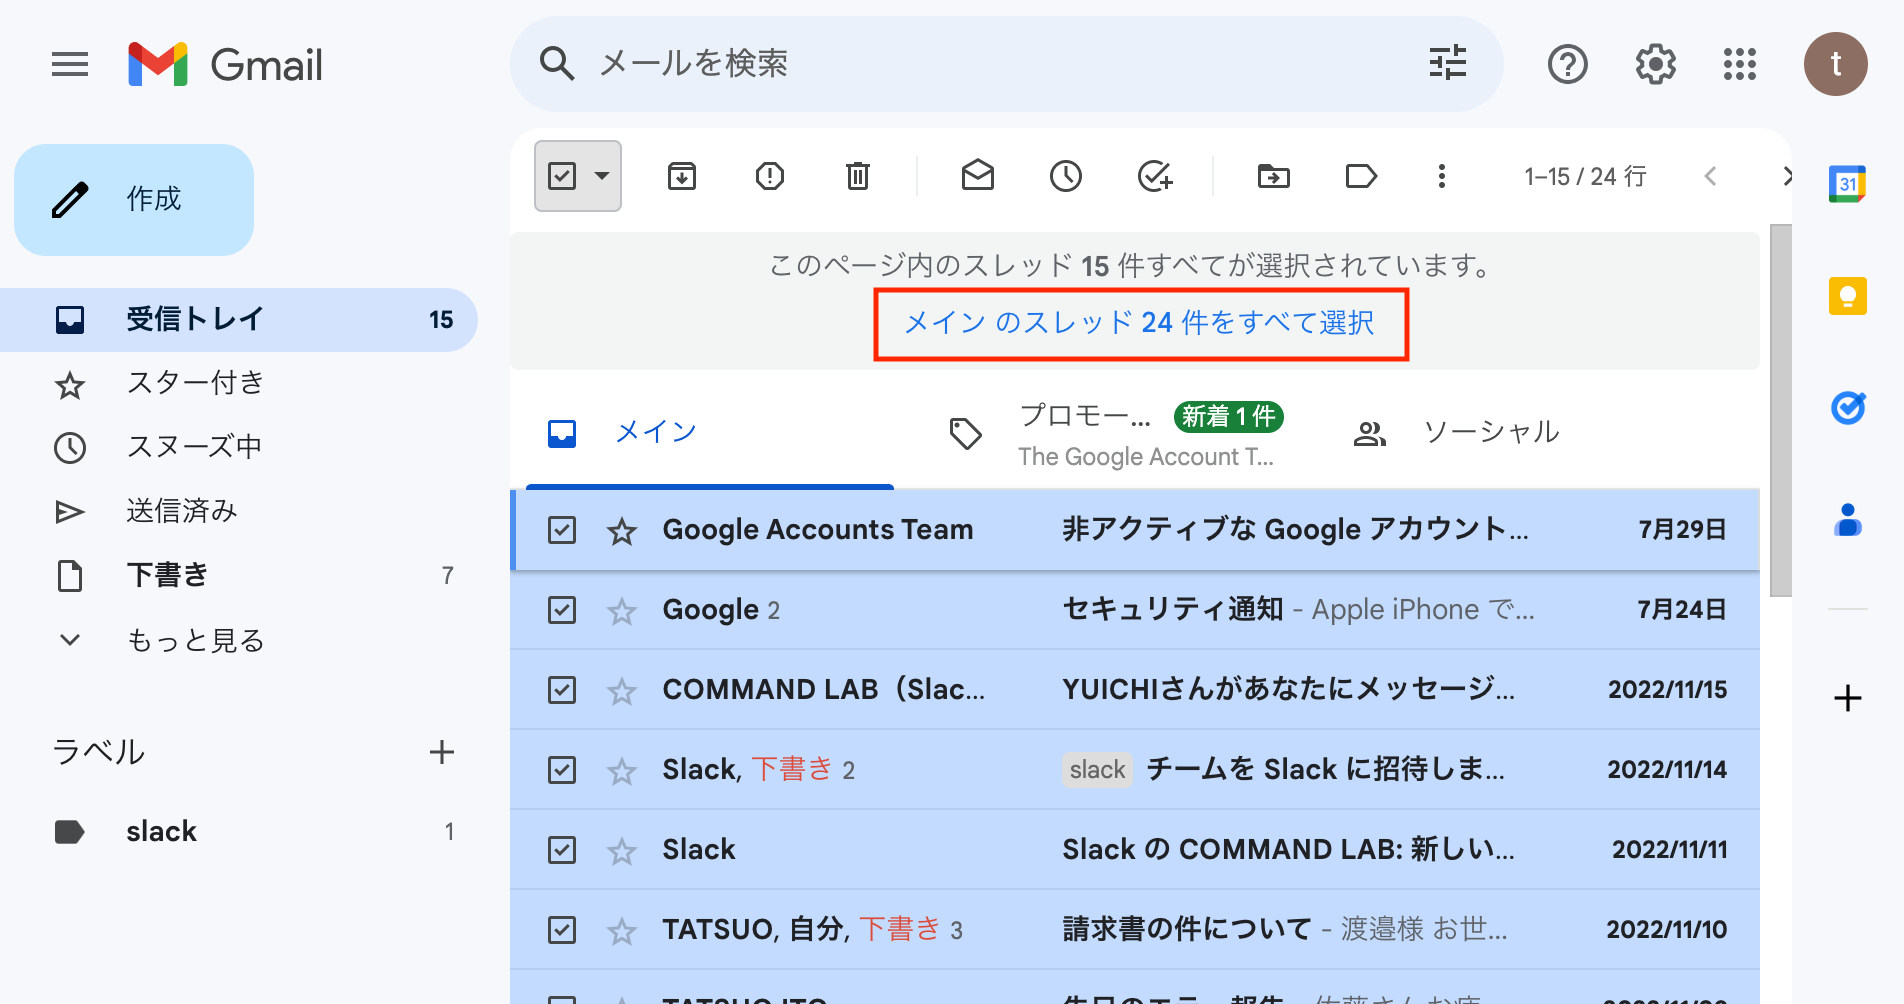The width and height of the screenshot is (1904, 1004).
Task: Open Settings gear icon
Action: tap(1656, 65)
